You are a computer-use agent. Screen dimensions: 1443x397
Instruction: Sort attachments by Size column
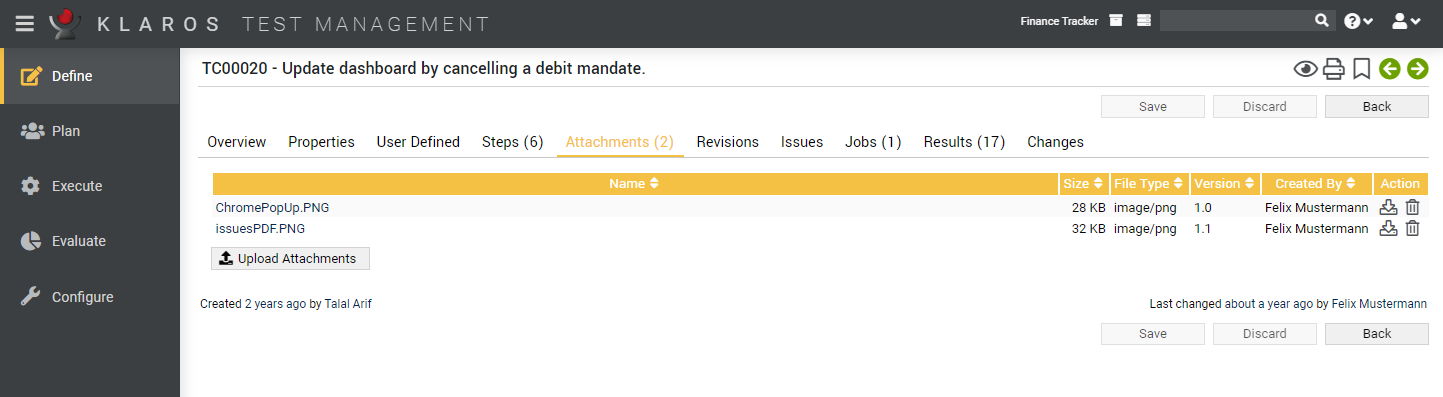tap(1083, 183)
